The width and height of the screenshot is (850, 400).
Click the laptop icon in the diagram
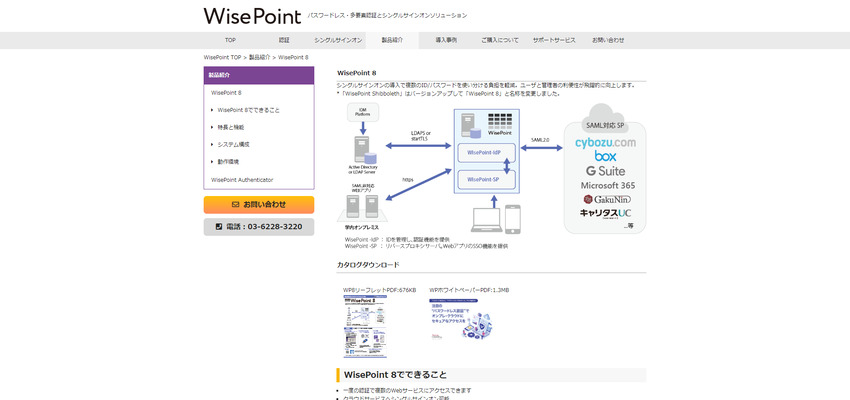click(486, 220)
